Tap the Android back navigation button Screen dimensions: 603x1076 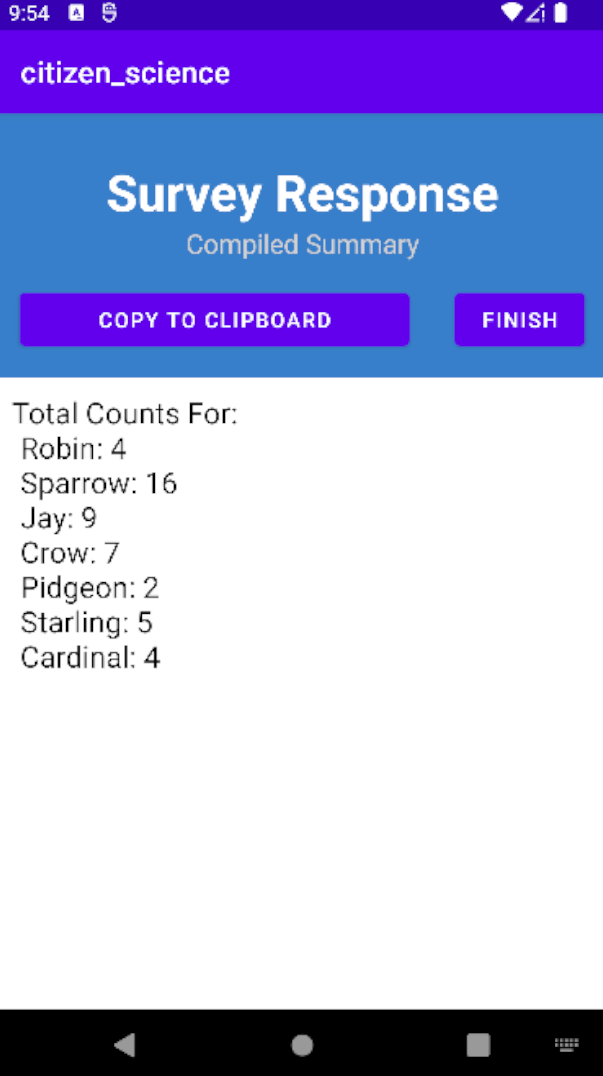tap(125, 1045)
